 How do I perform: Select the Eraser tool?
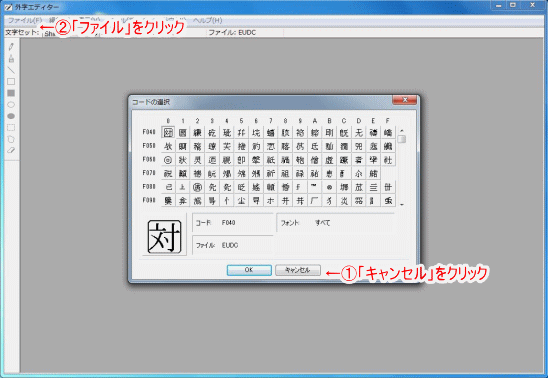[x=11, y=150]
